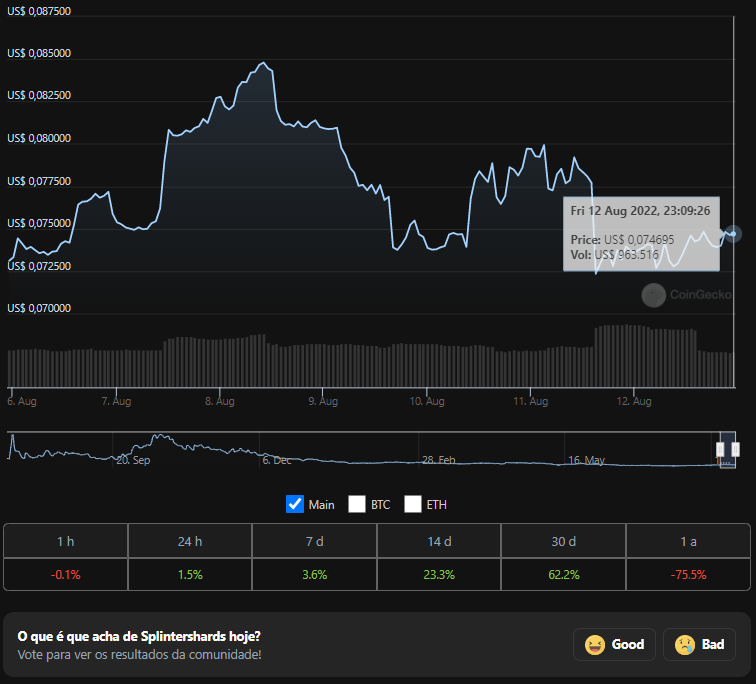756x684 pixels.
Task: Click the 12. Aug axis date label
Action: (x=634, y=401)
